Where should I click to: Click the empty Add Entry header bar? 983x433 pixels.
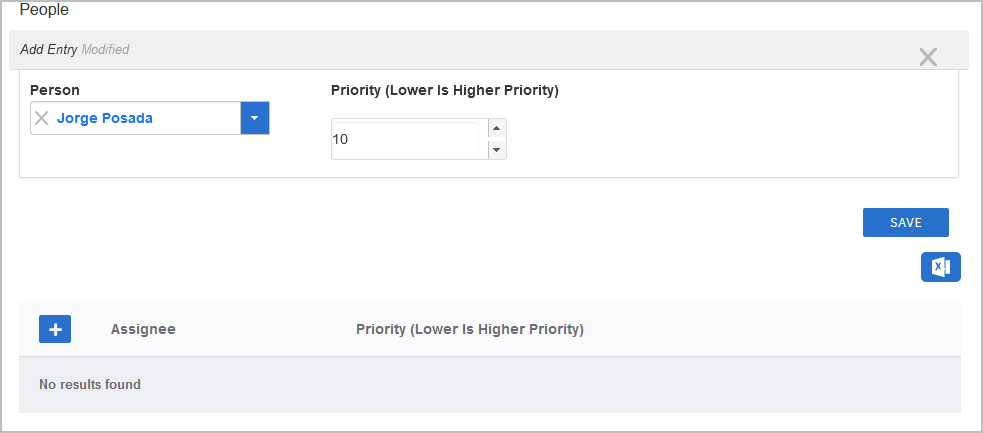coord(500,49)
